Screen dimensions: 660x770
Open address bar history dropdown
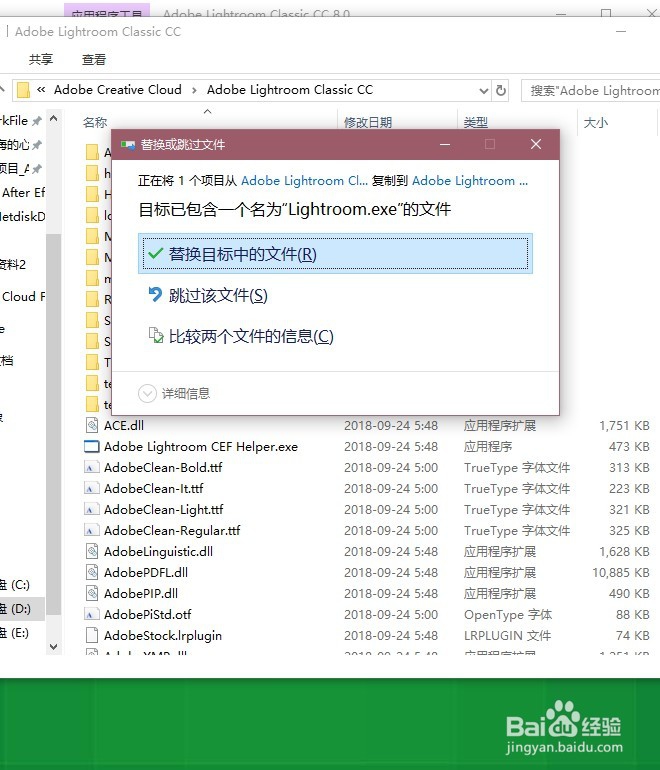point(484,90)
